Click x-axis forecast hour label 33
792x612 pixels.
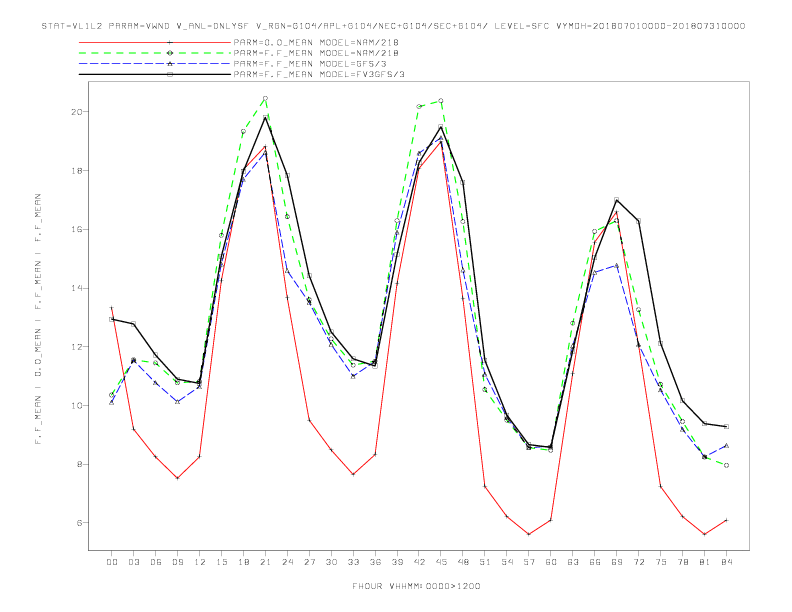(353, 562)
